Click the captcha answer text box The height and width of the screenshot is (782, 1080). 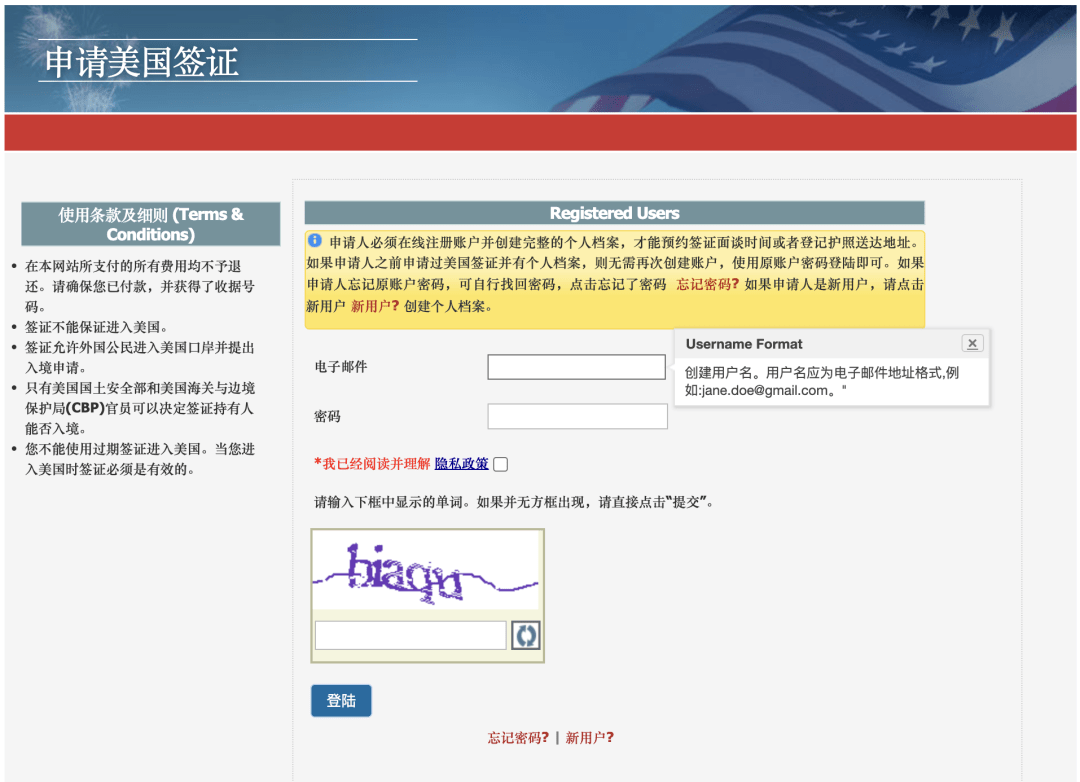410,634
